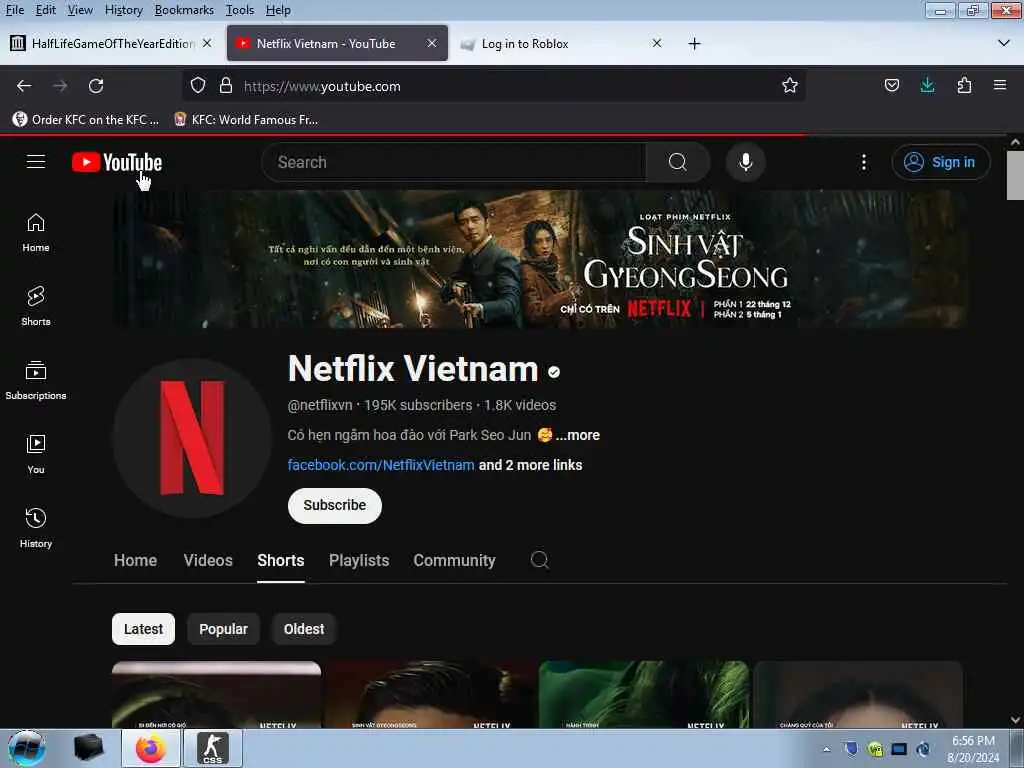This screenshot has height=768, width=1024.
Task: Bookmark this page with star icon
Action: click(790, 86)
